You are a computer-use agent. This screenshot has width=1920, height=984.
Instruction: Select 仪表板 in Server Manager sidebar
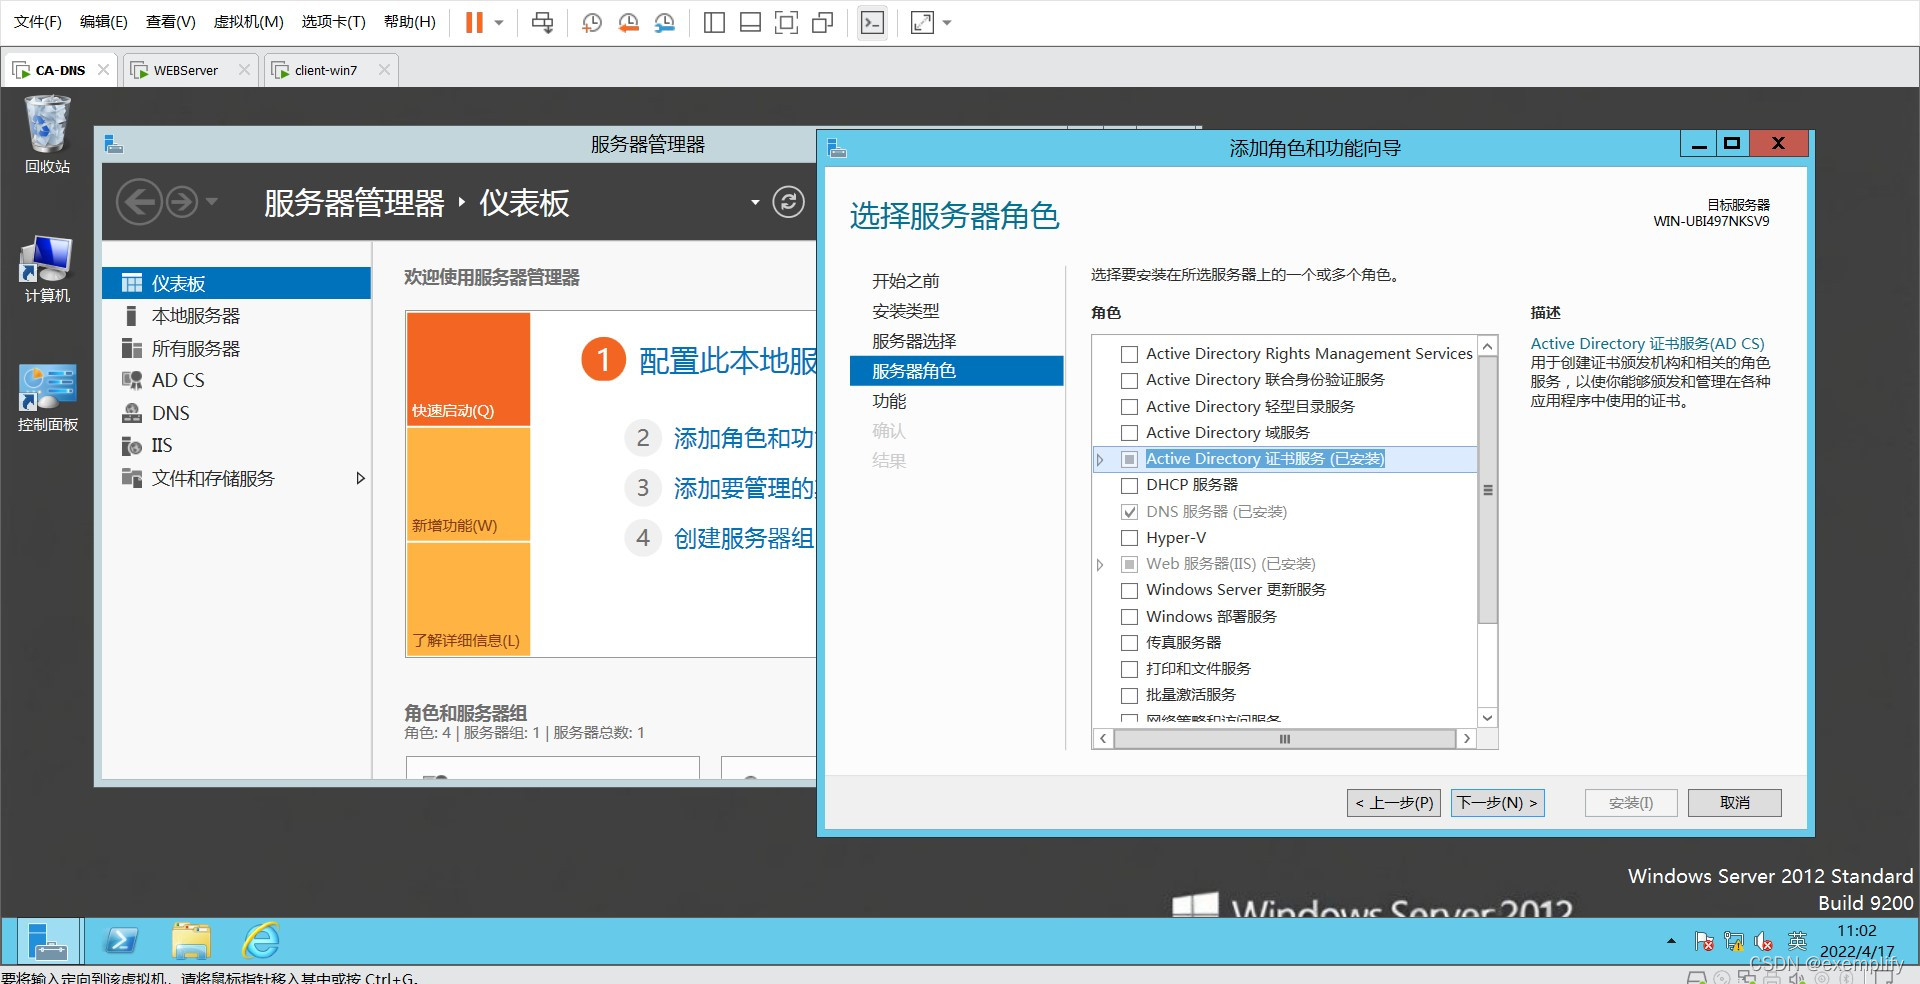point(236,283)
